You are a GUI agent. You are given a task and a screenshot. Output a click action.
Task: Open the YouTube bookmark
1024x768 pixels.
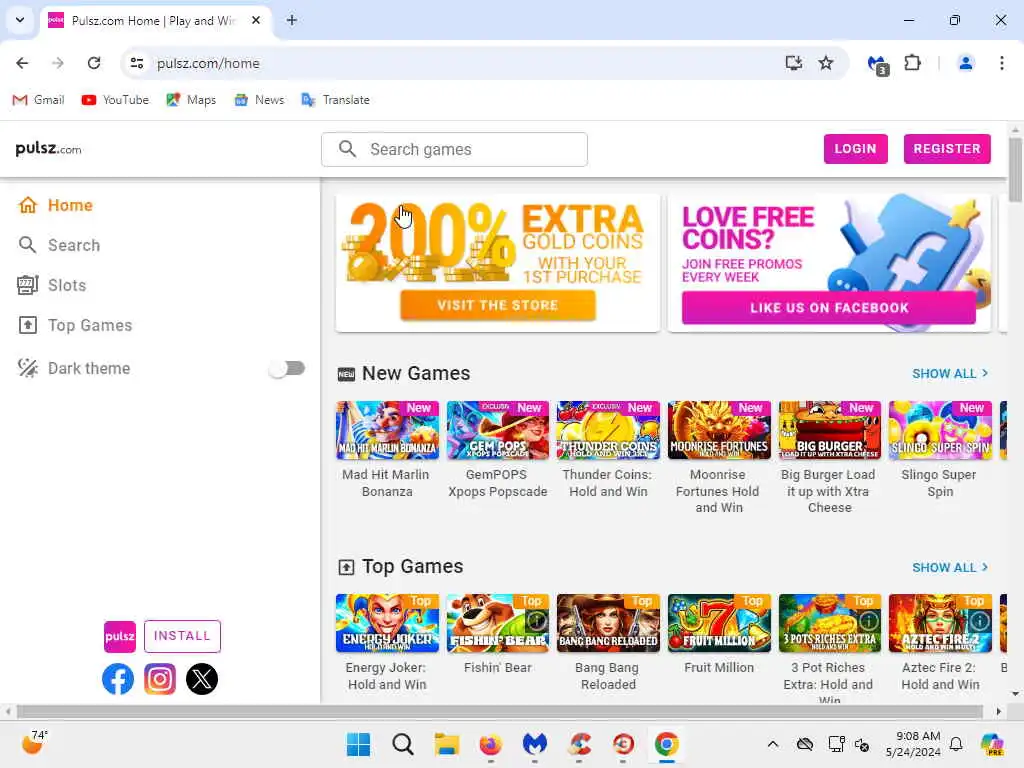(115, 100)
